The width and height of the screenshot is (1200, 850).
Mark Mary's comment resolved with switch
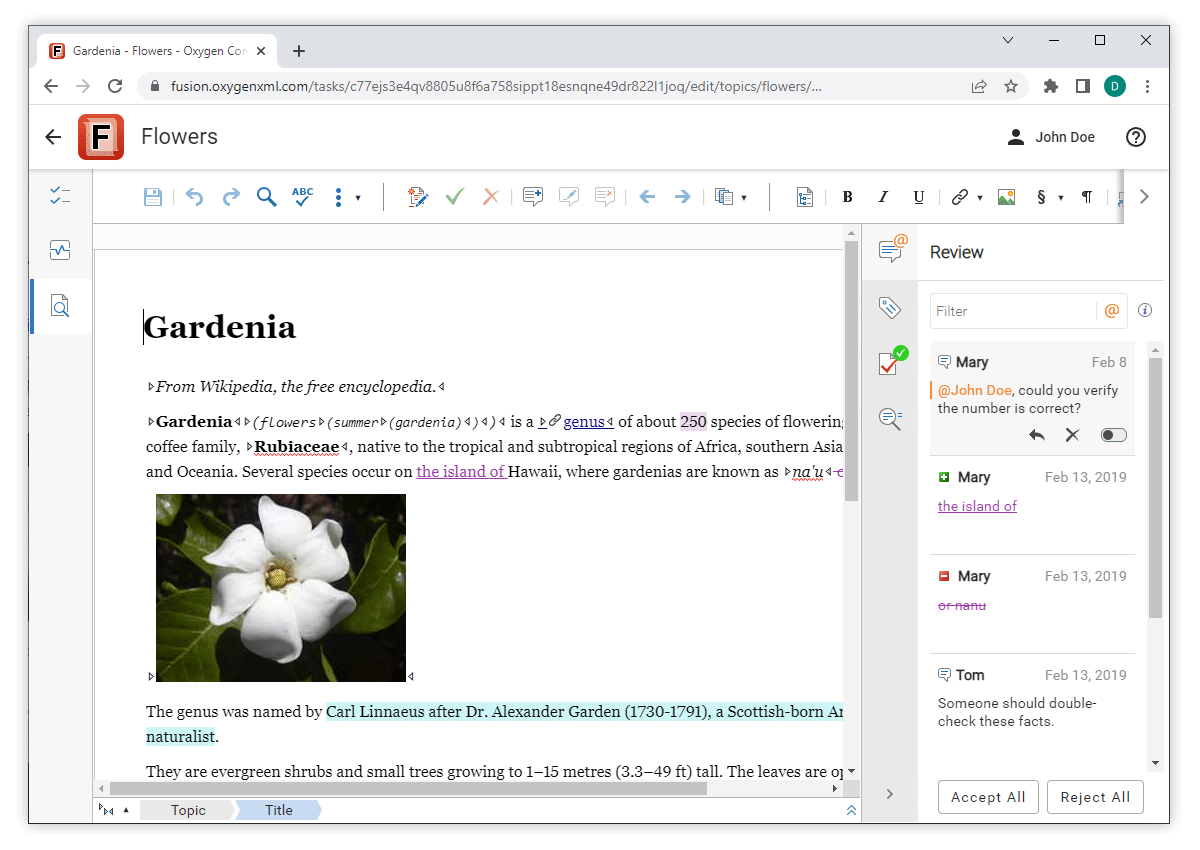1113,435
